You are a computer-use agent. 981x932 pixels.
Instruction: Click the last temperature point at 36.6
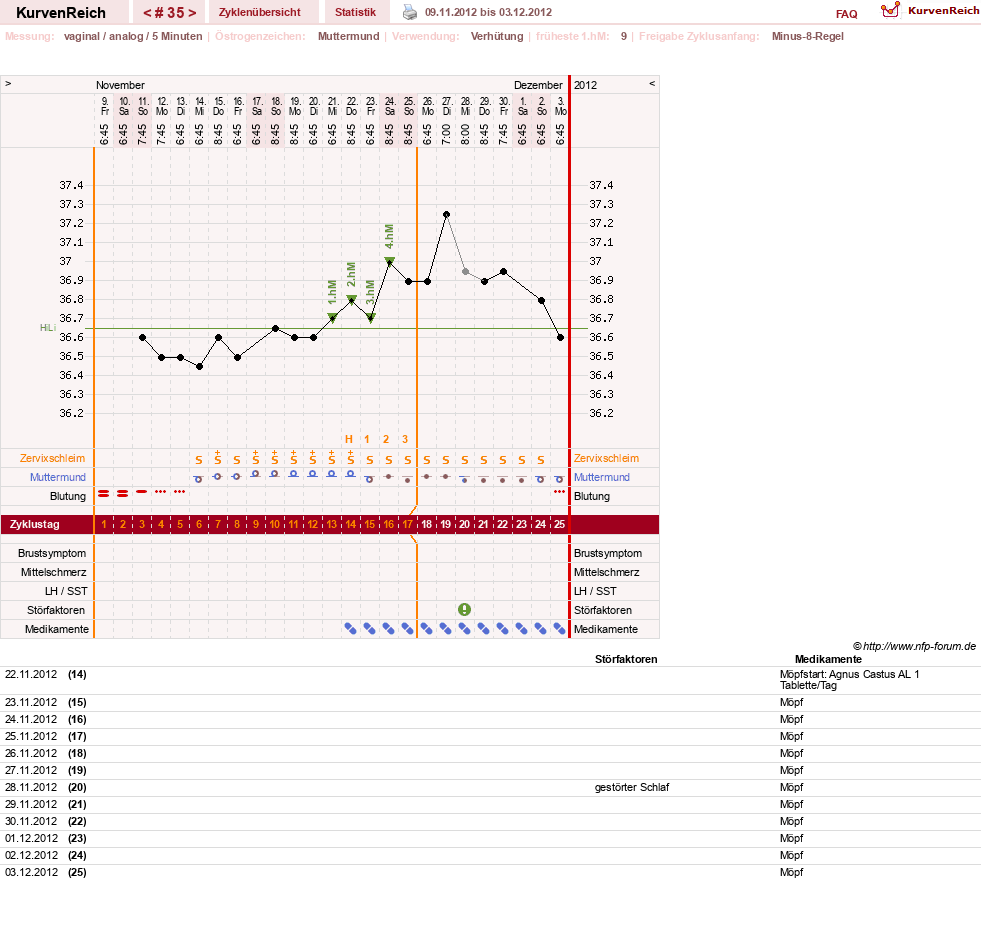[x=560, y=337]
